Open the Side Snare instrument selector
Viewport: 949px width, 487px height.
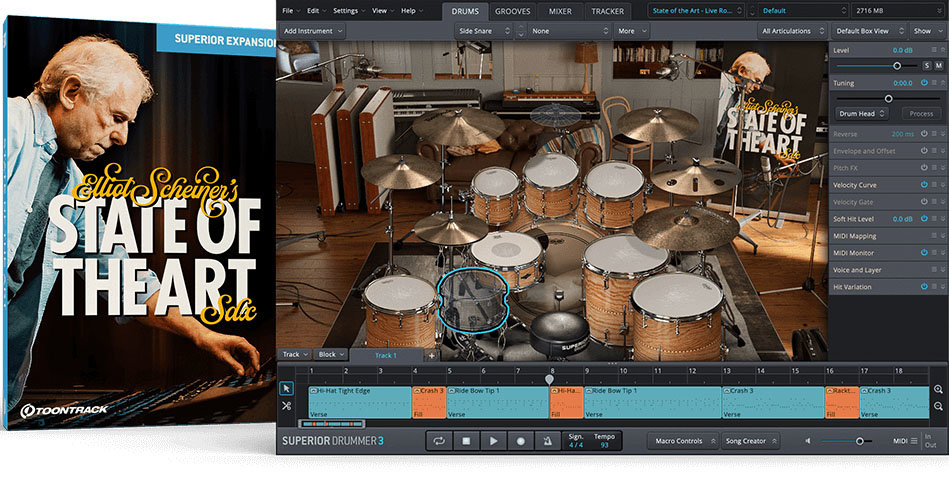pyautogui.click(x=484, y=31)
